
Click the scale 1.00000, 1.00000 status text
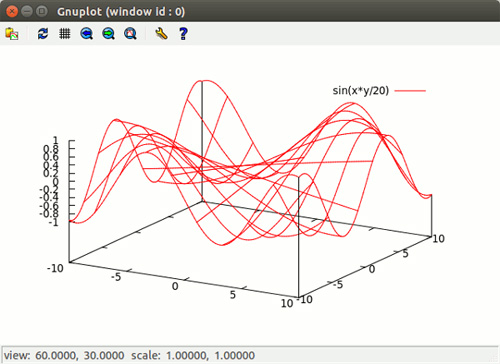tap(193, 355)
